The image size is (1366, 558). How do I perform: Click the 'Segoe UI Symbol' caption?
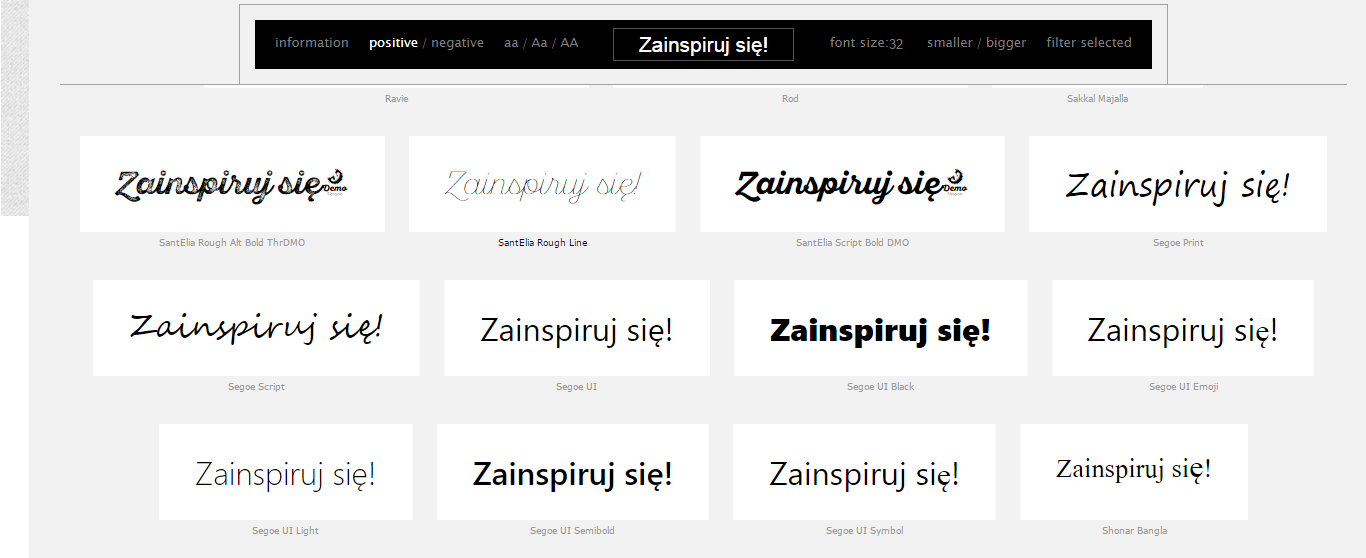click(865, 531)
